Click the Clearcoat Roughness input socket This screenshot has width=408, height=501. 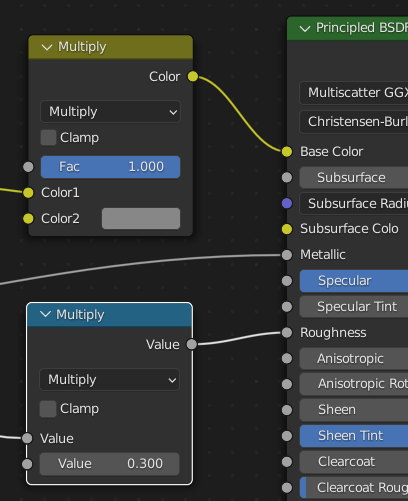pyautogui.click(x=287, y=488)
